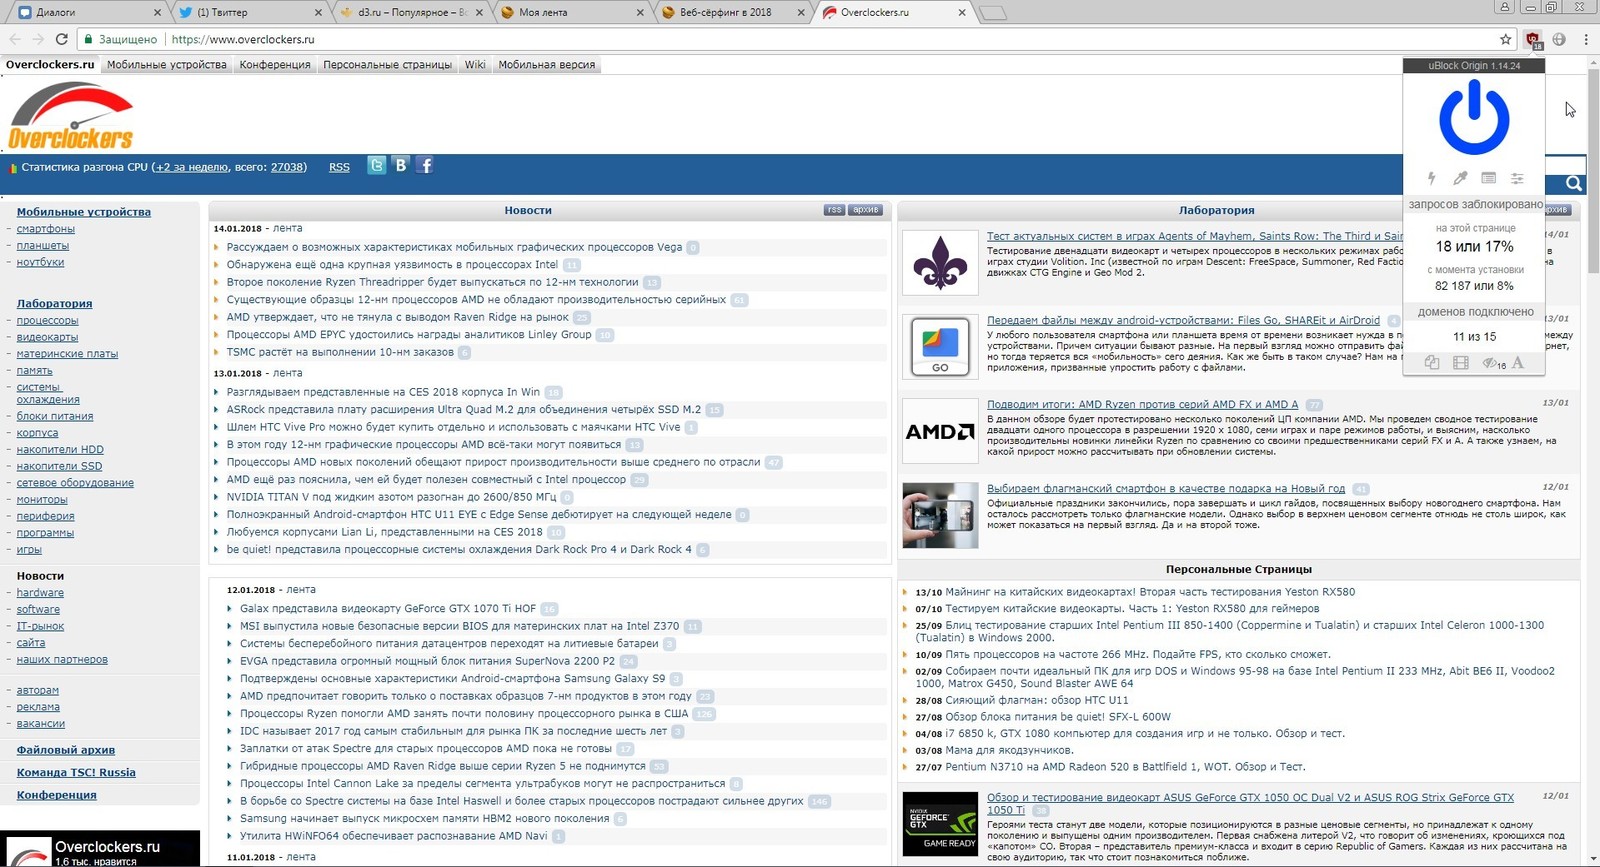
Task: Bookmark page with the star icon
Action: click(1506, 39)
